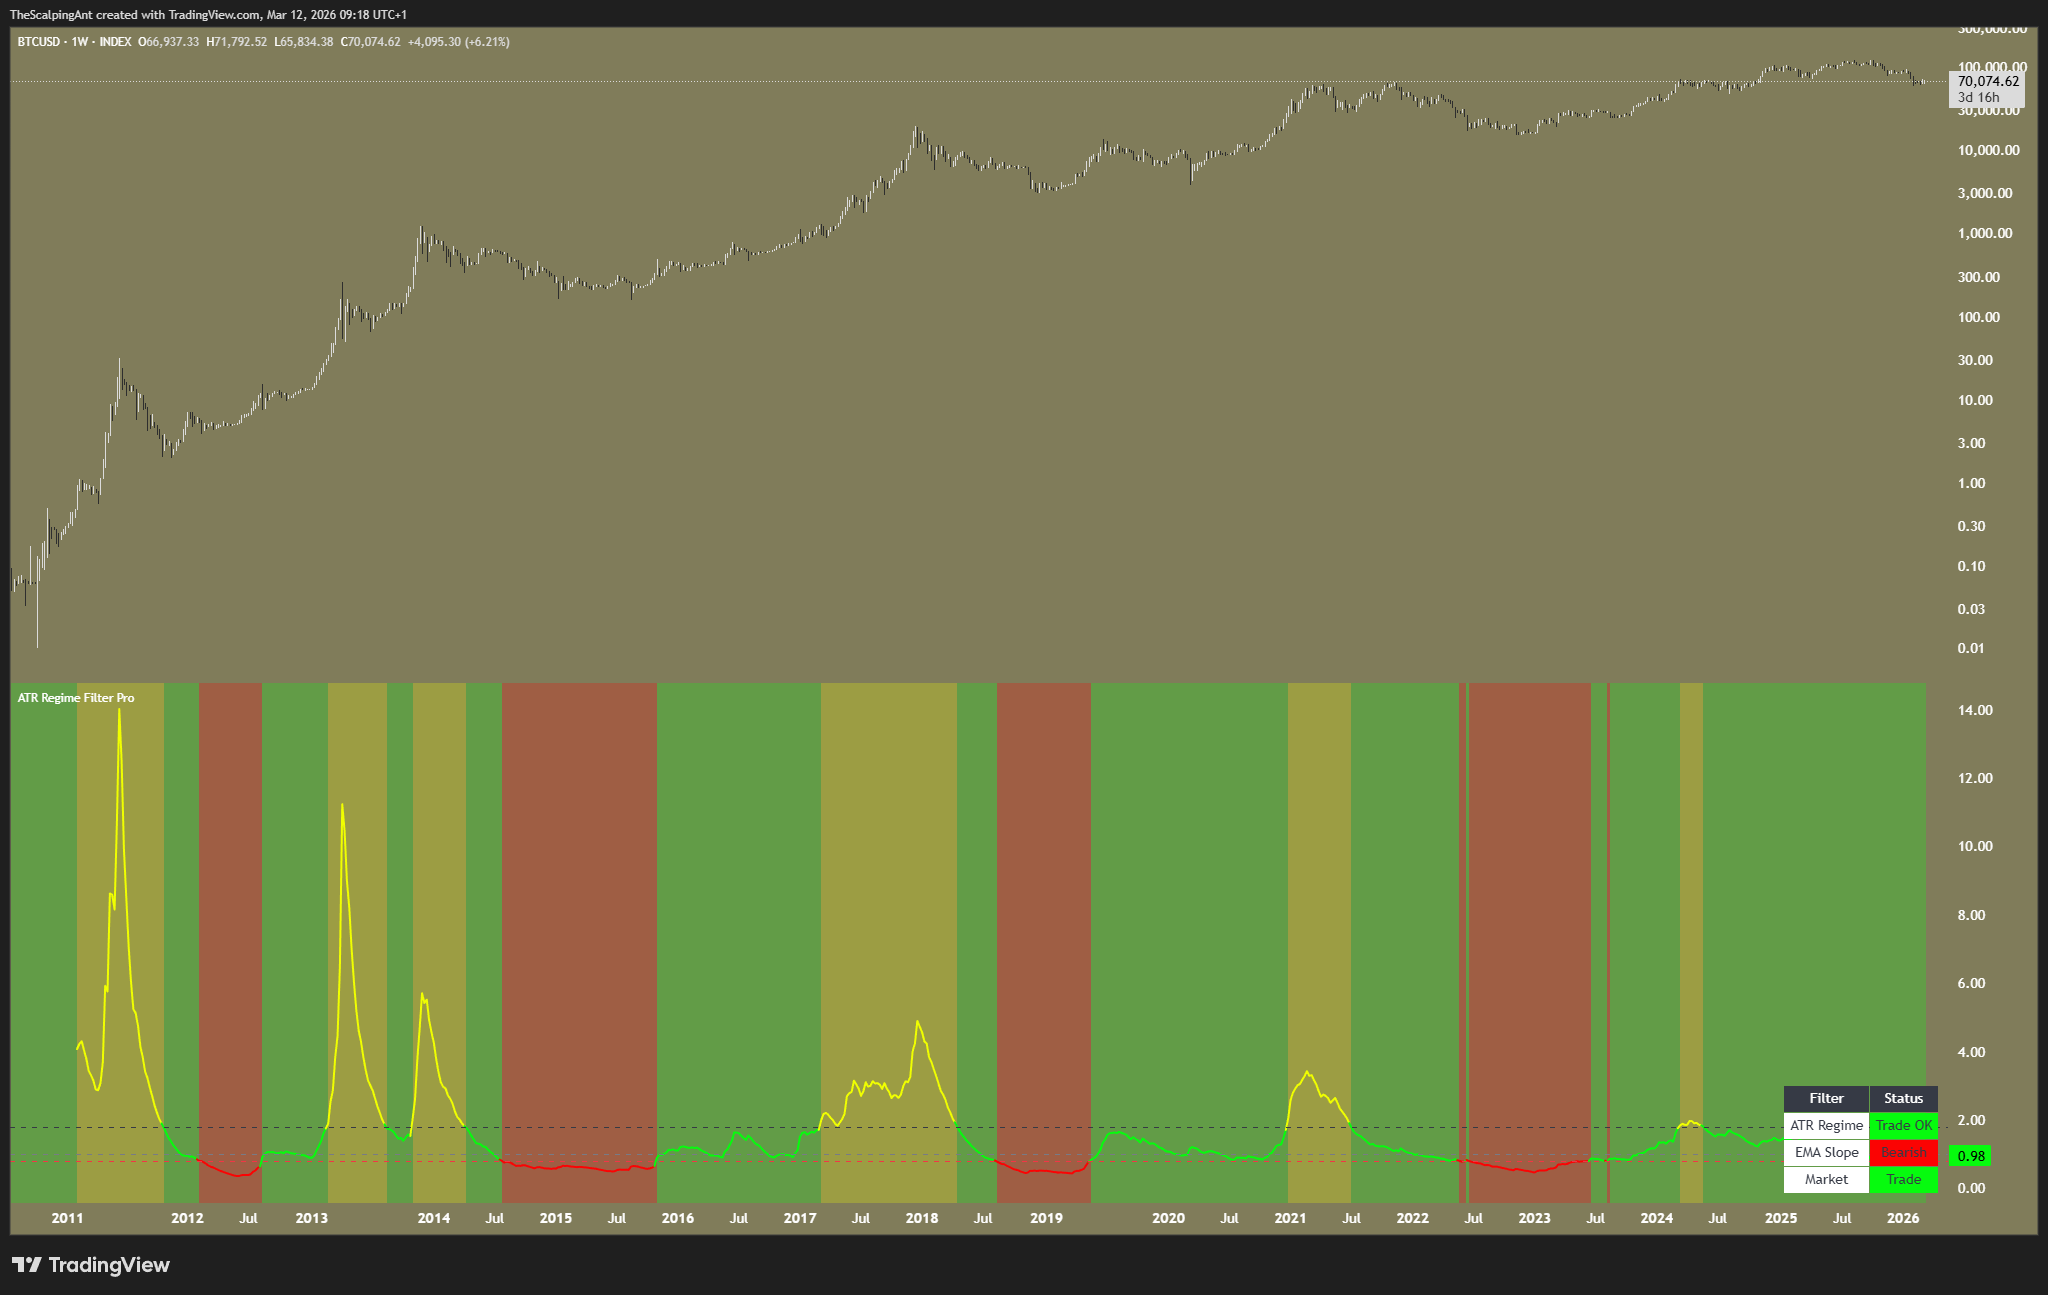Click the Market table cell
The image size is (2048, 1295).
pos(1826,1179)
